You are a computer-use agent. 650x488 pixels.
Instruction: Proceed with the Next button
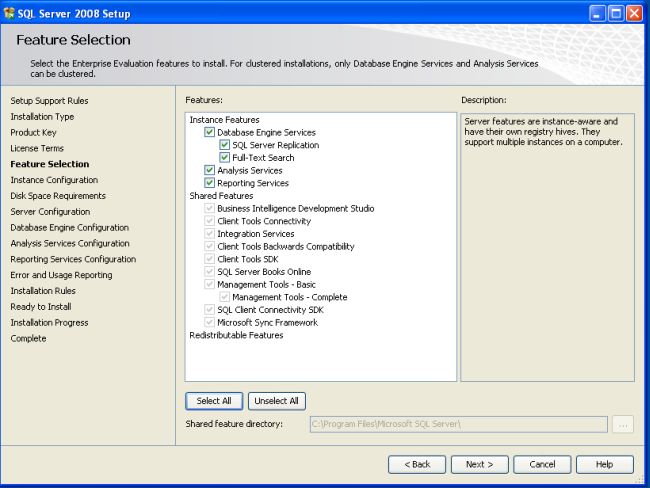click(479, 464)
